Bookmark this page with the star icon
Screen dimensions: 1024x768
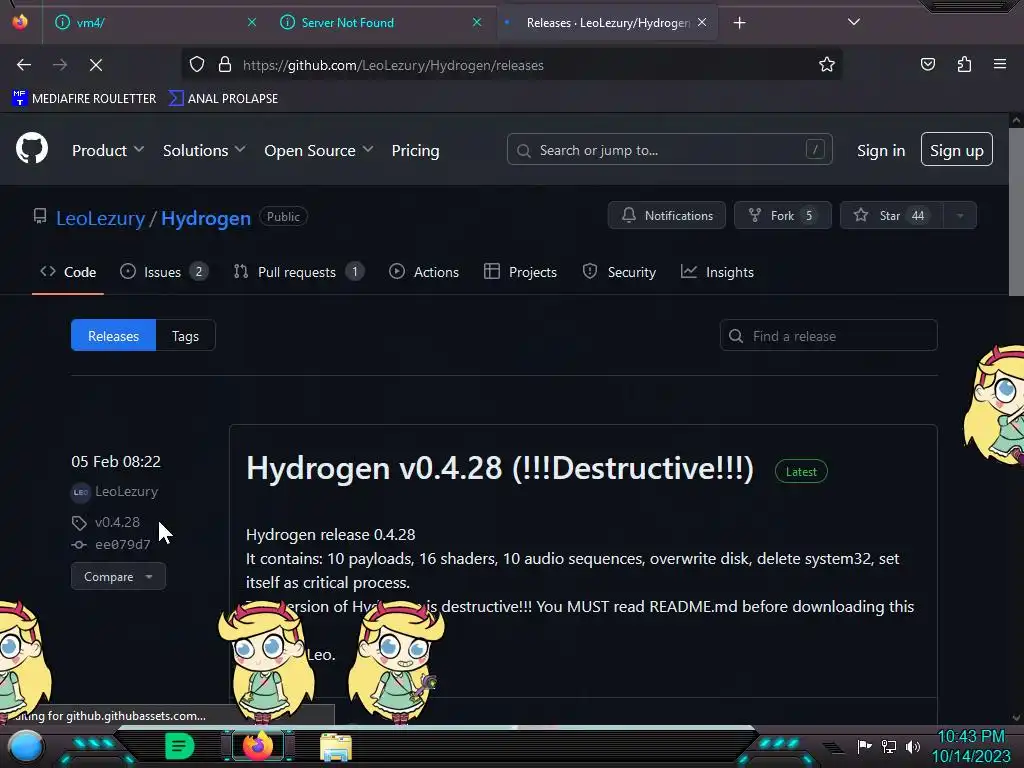point(827,65)
